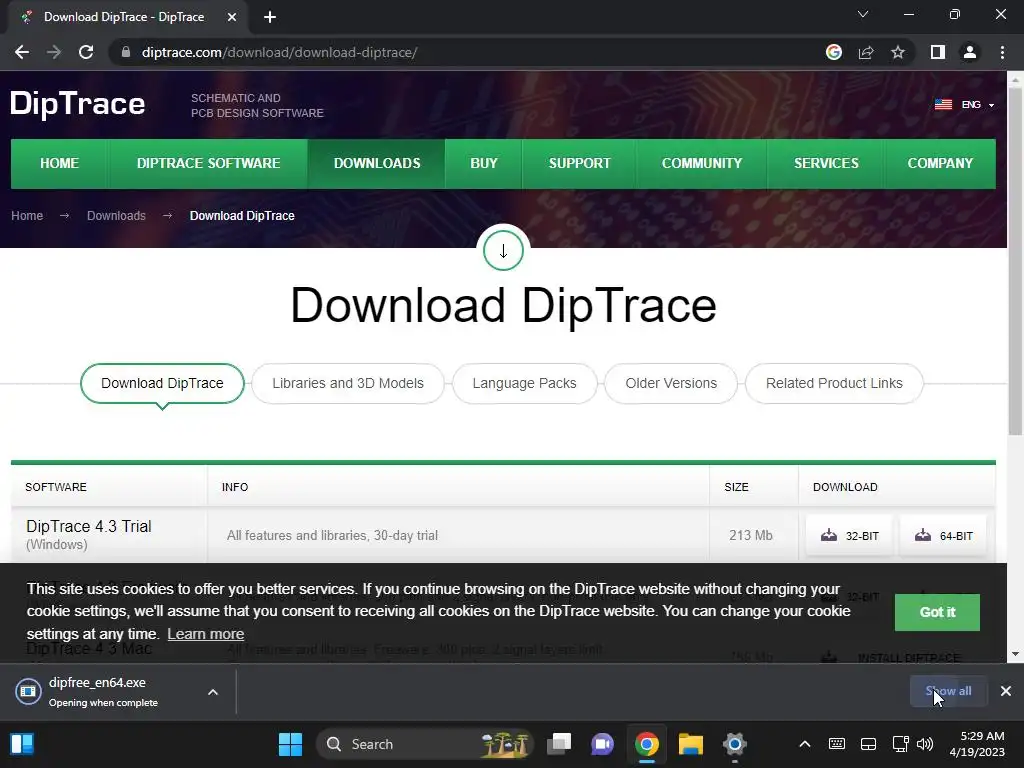Open the Windows Start menu
Viewport: 1024px width, 768px height.
tap(291, 744)
